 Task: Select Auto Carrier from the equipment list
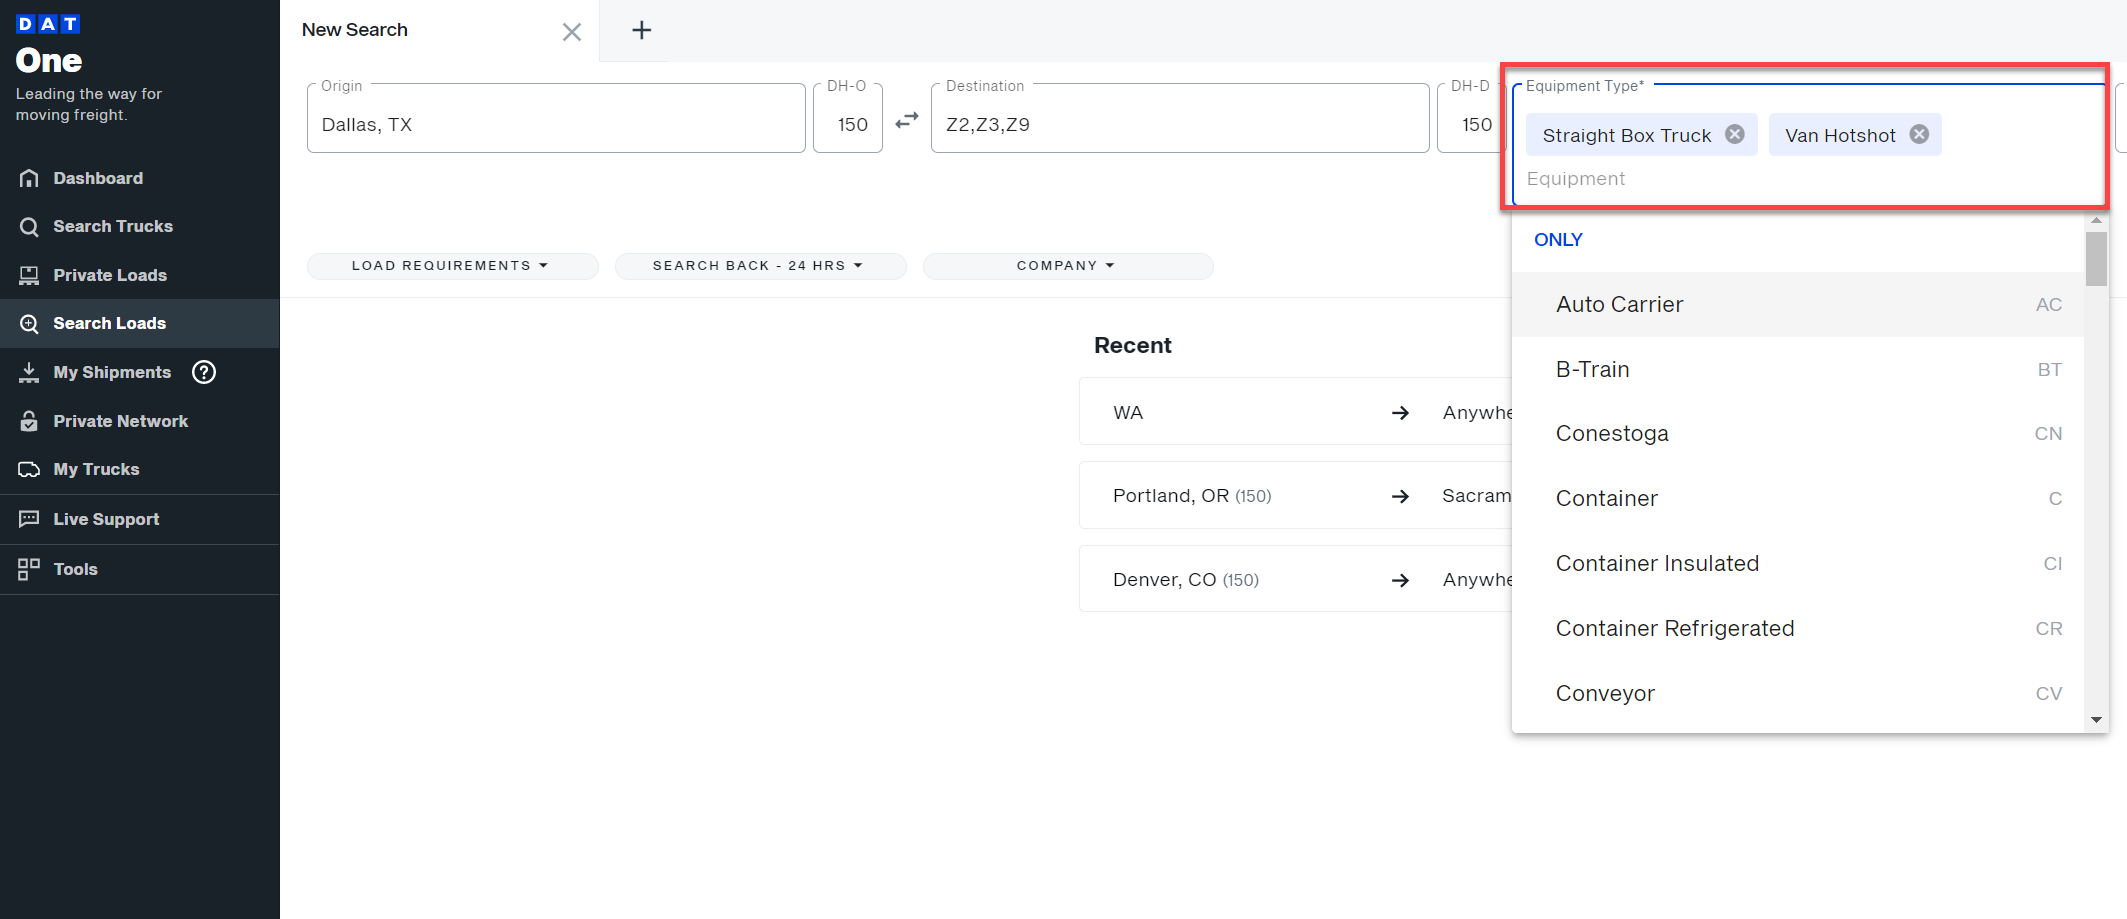(x=1619, y=304)
